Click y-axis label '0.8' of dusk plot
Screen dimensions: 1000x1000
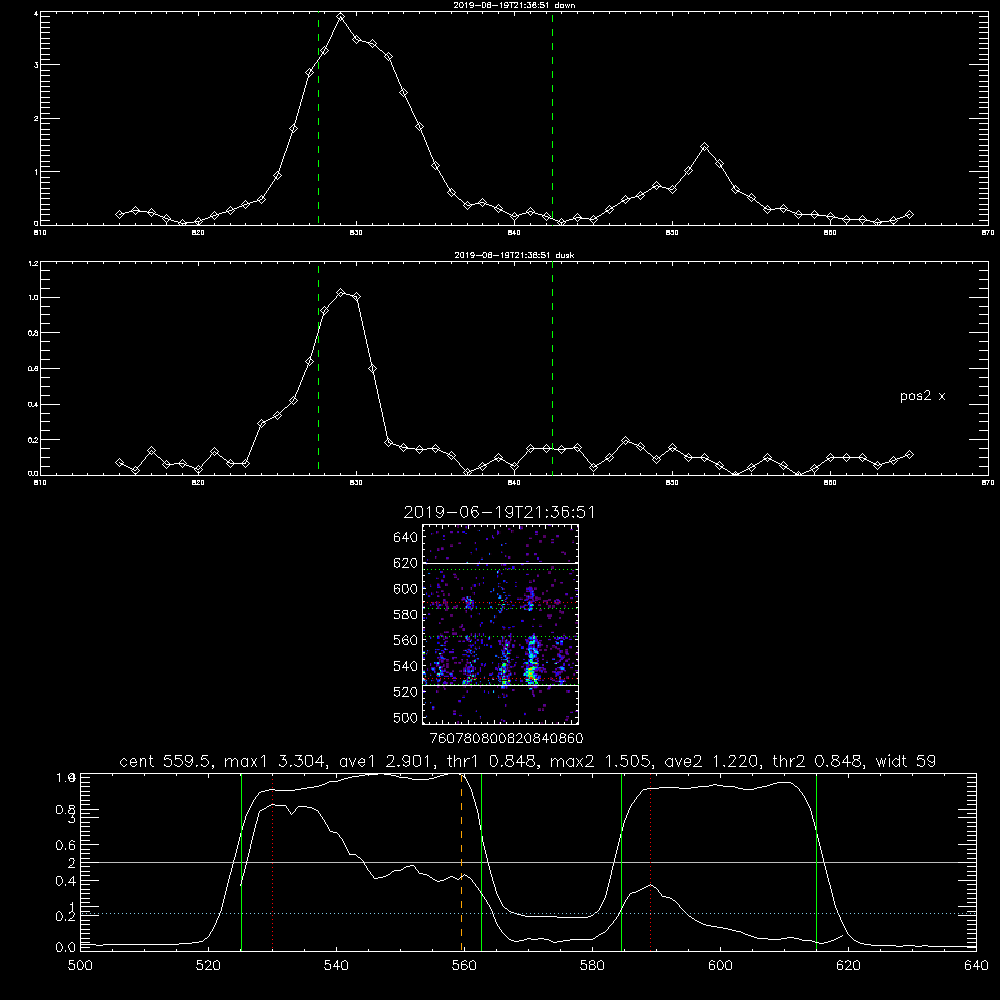coord(34,333)
